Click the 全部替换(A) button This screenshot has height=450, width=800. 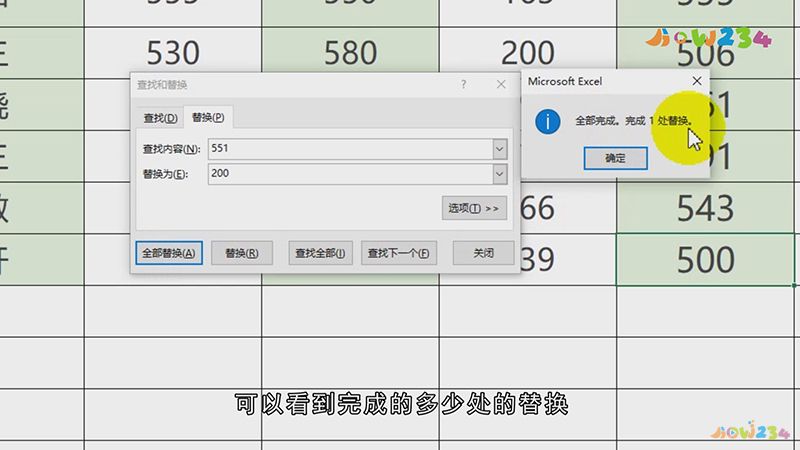[169, 253]
